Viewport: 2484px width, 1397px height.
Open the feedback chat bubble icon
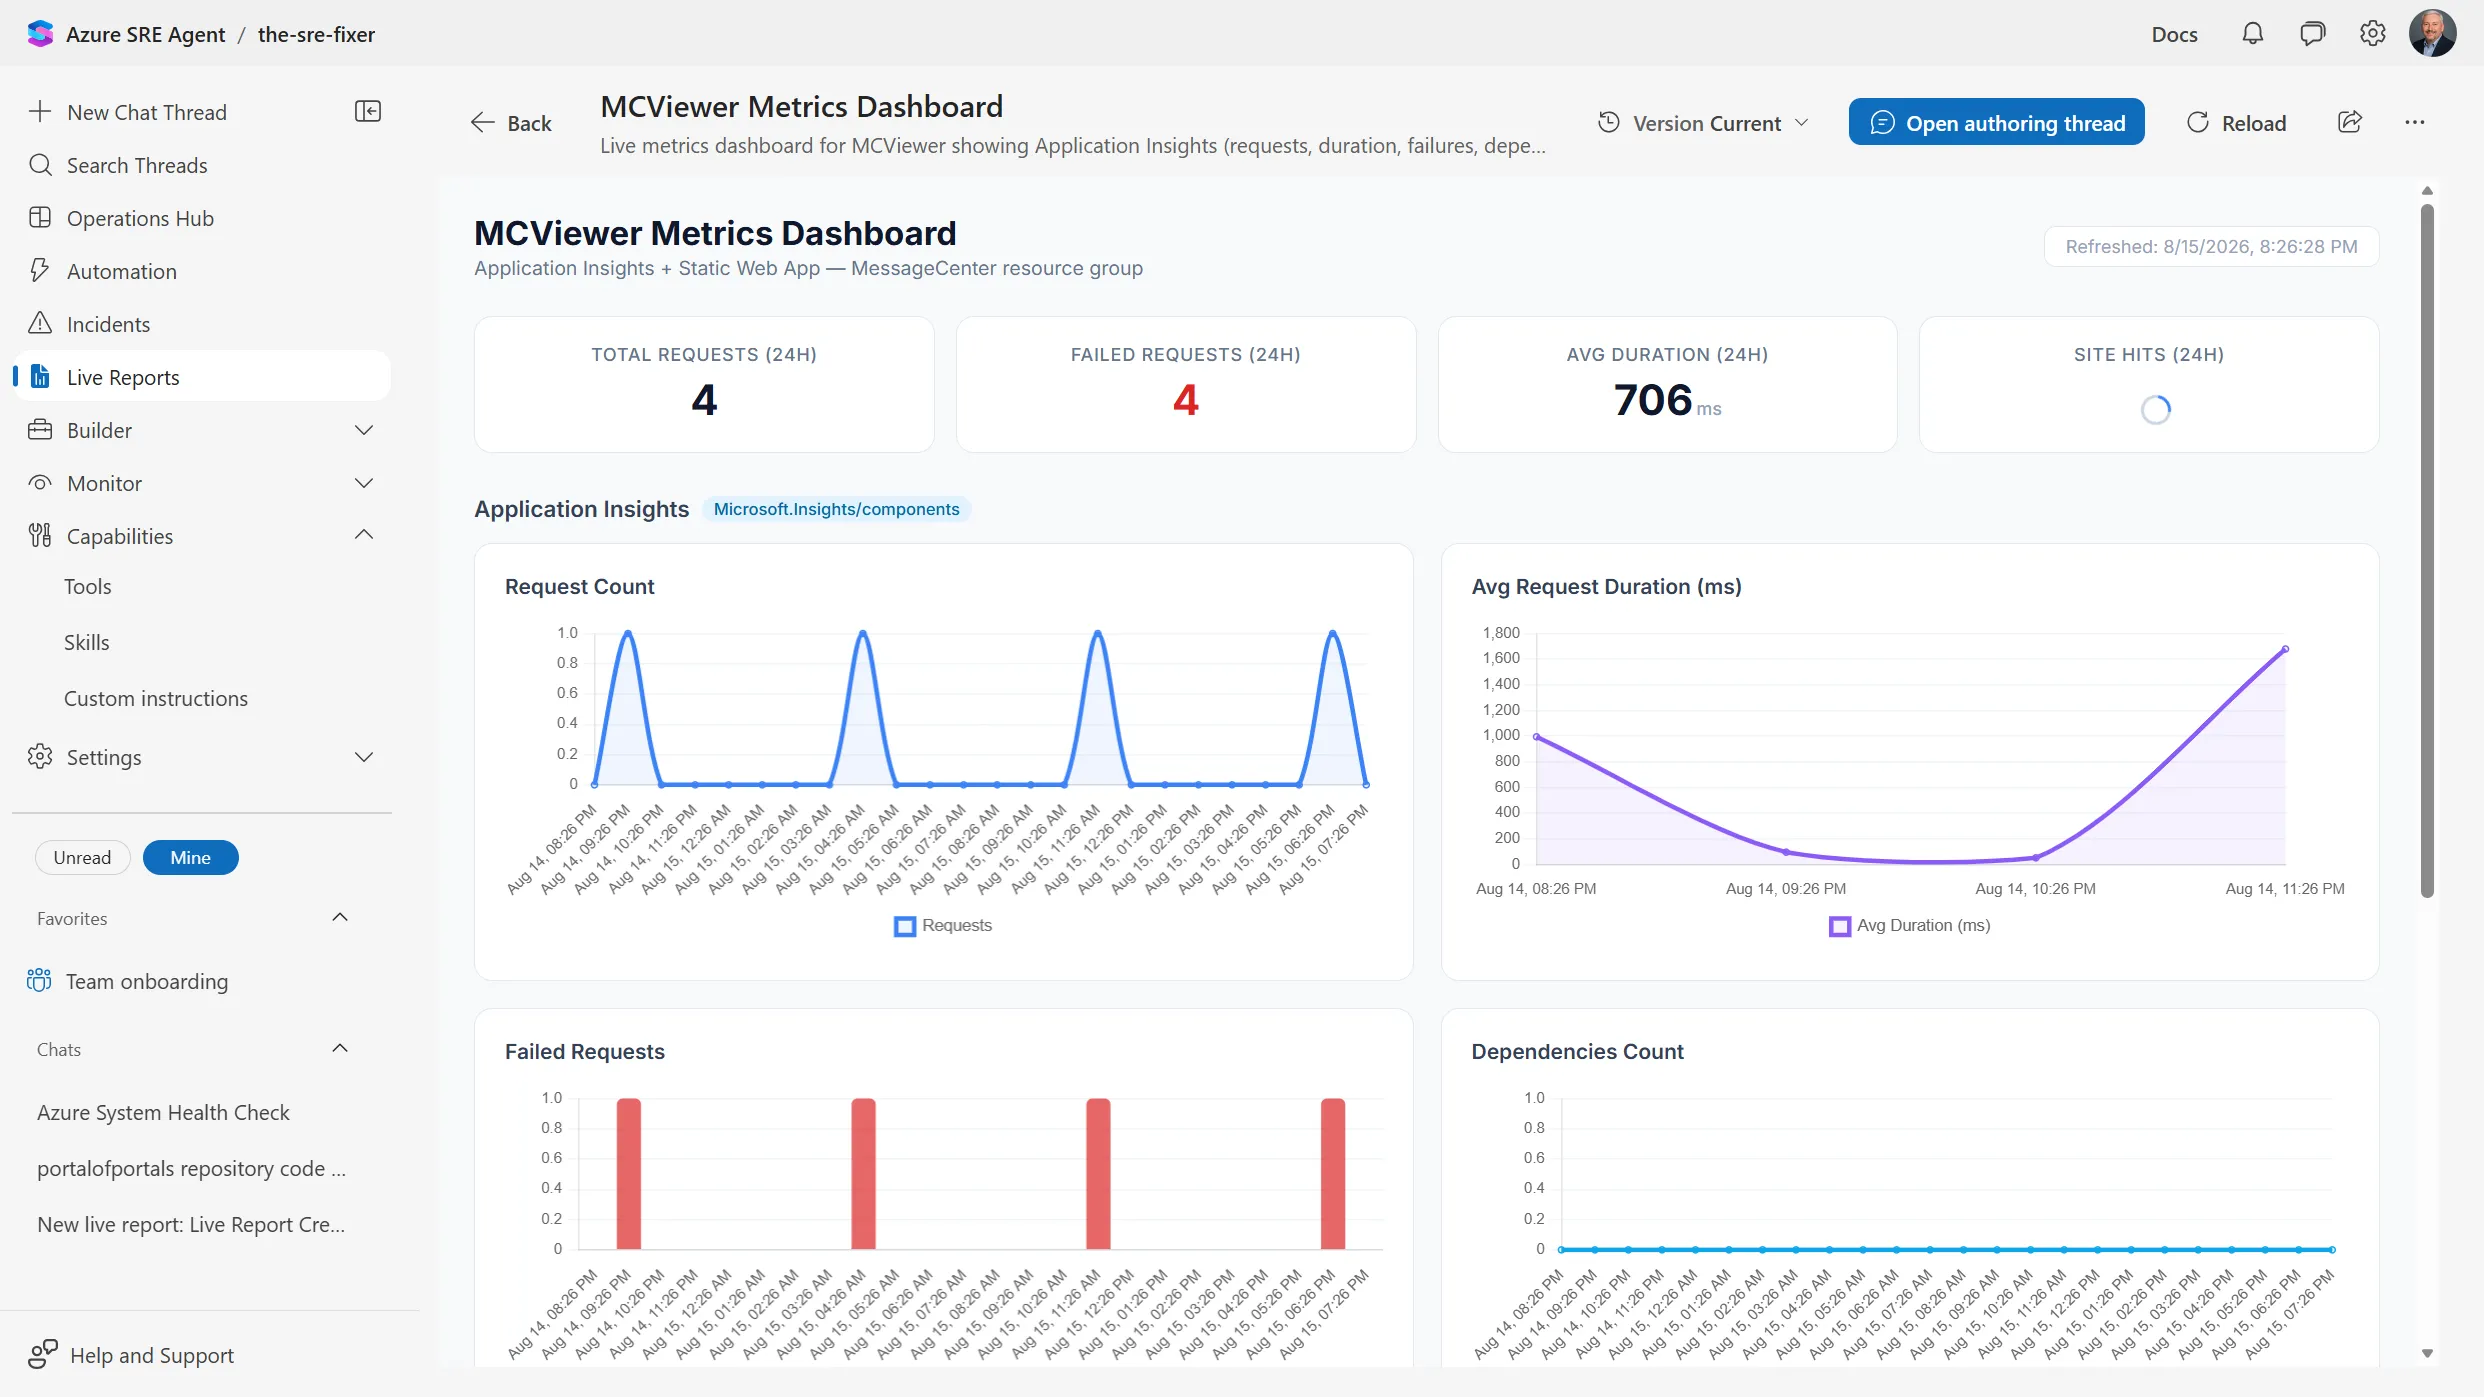[2312, 34]
